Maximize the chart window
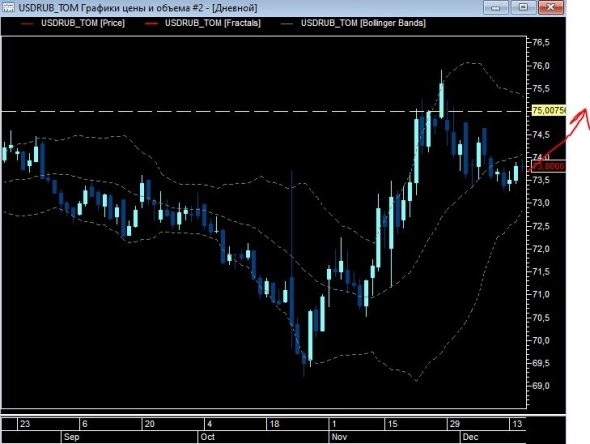The height and width of the screenshot is (444, 590). pyautogui.click(x=523, y=7)
